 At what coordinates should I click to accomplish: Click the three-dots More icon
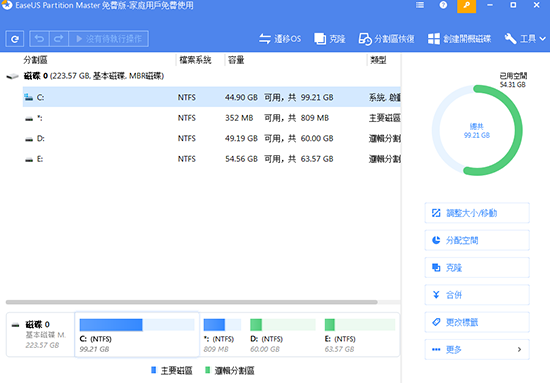(x=436, y=349)
